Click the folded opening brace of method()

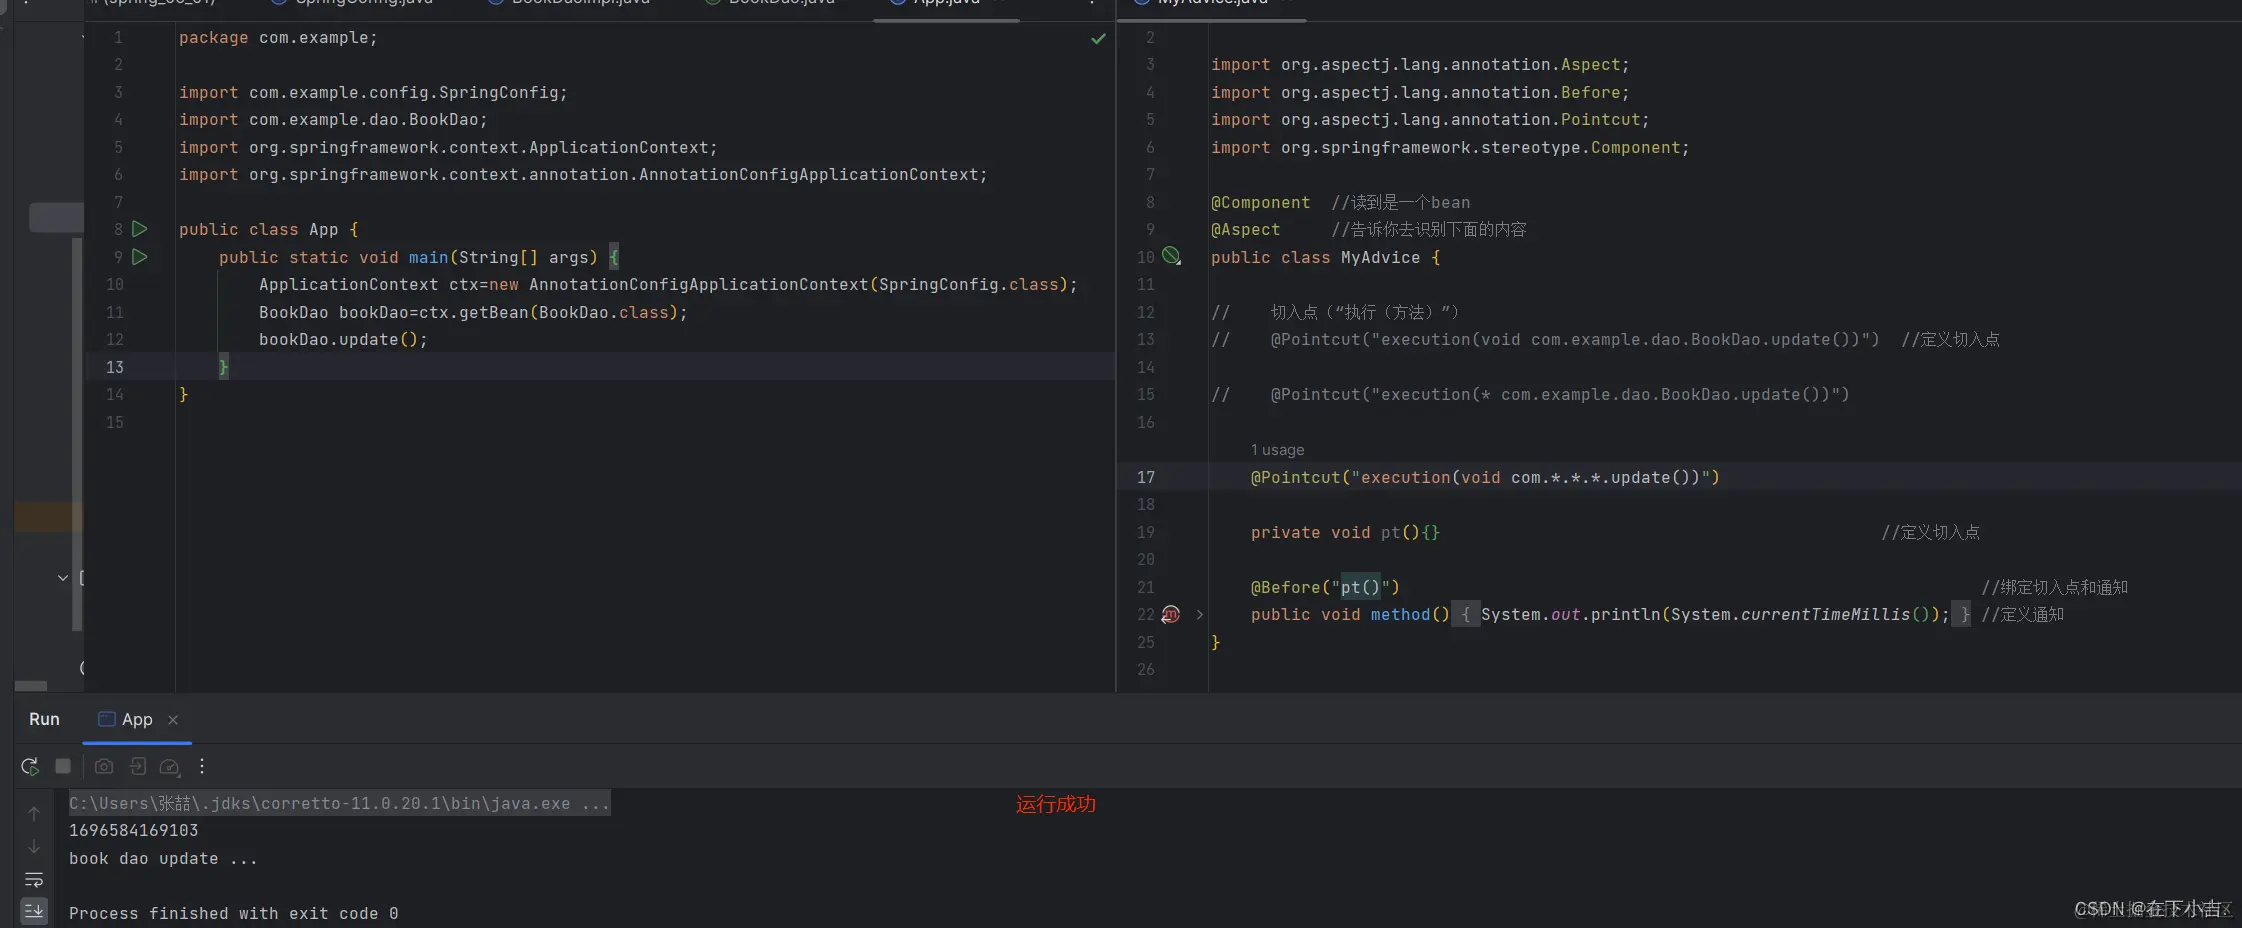(1466, 614)
